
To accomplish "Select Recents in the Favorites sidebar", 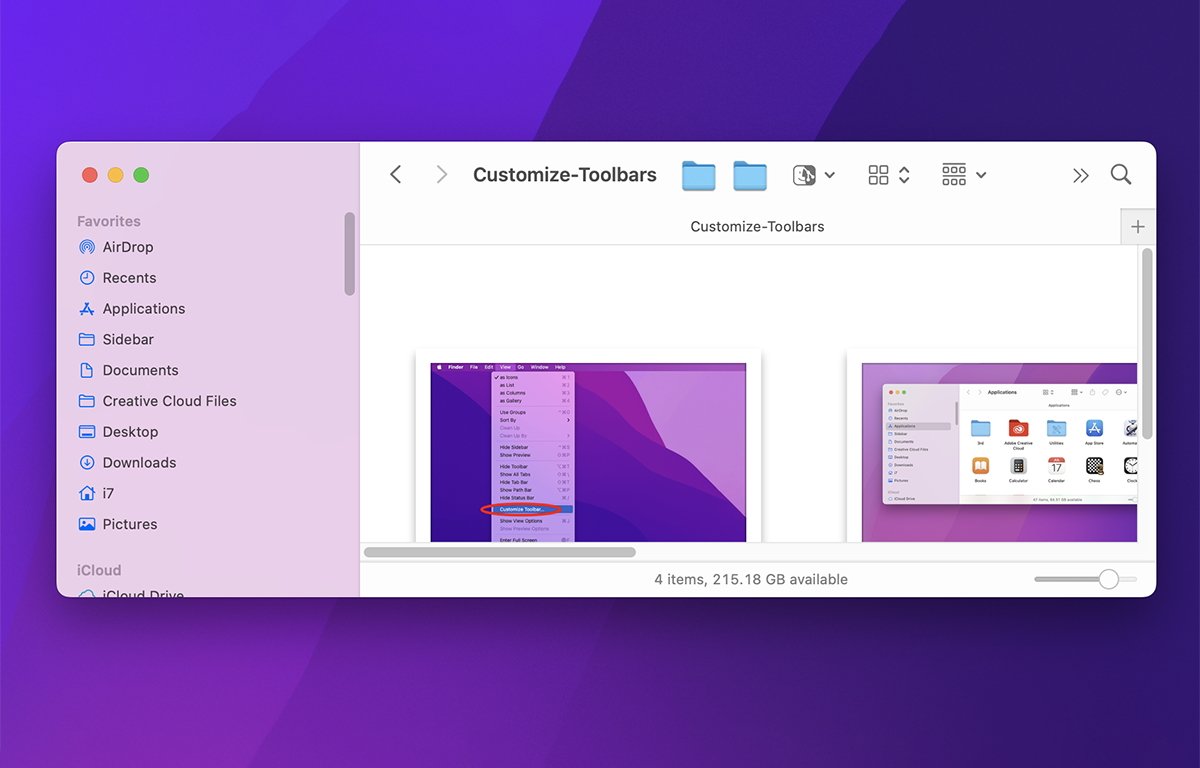I will click(x=129, y=278).
